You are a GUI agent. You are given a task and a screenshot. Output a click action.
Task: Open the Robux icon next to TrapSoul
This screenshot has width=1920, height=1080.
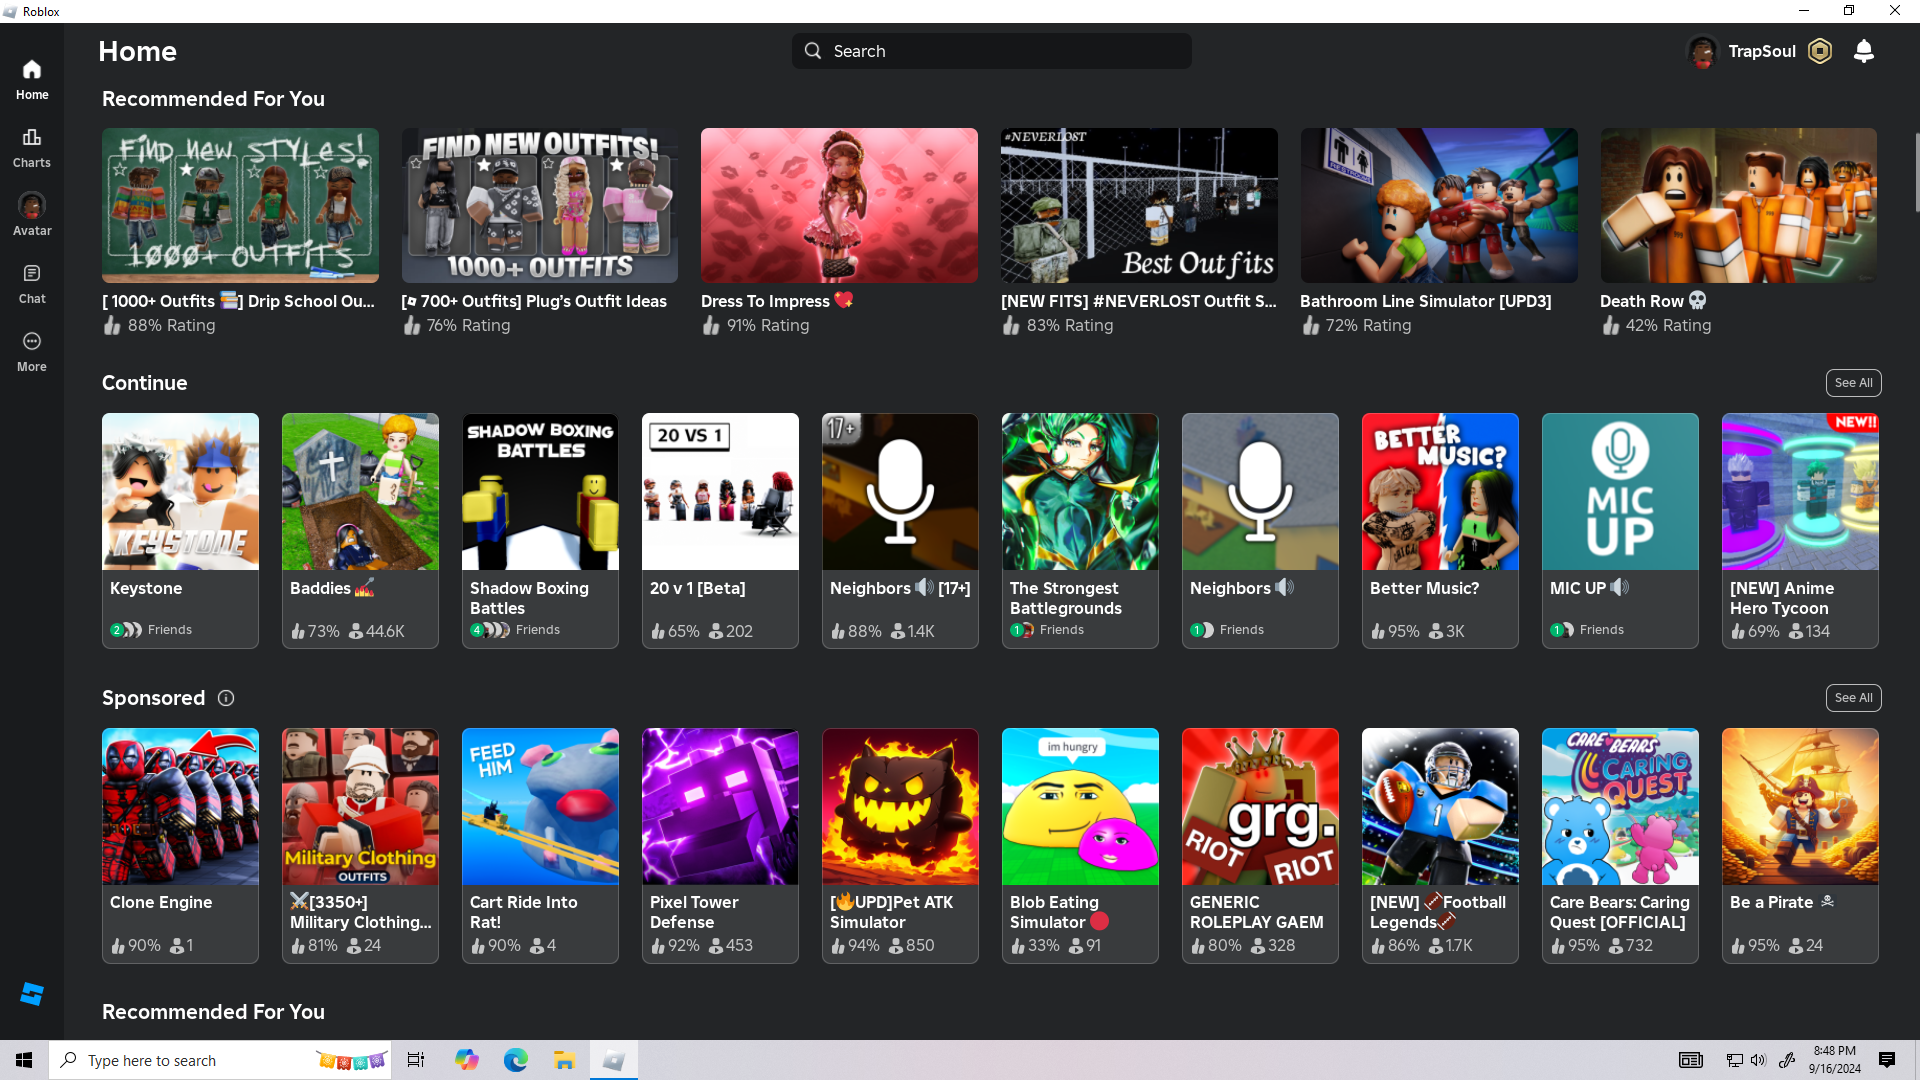(x=1820, y=51)
